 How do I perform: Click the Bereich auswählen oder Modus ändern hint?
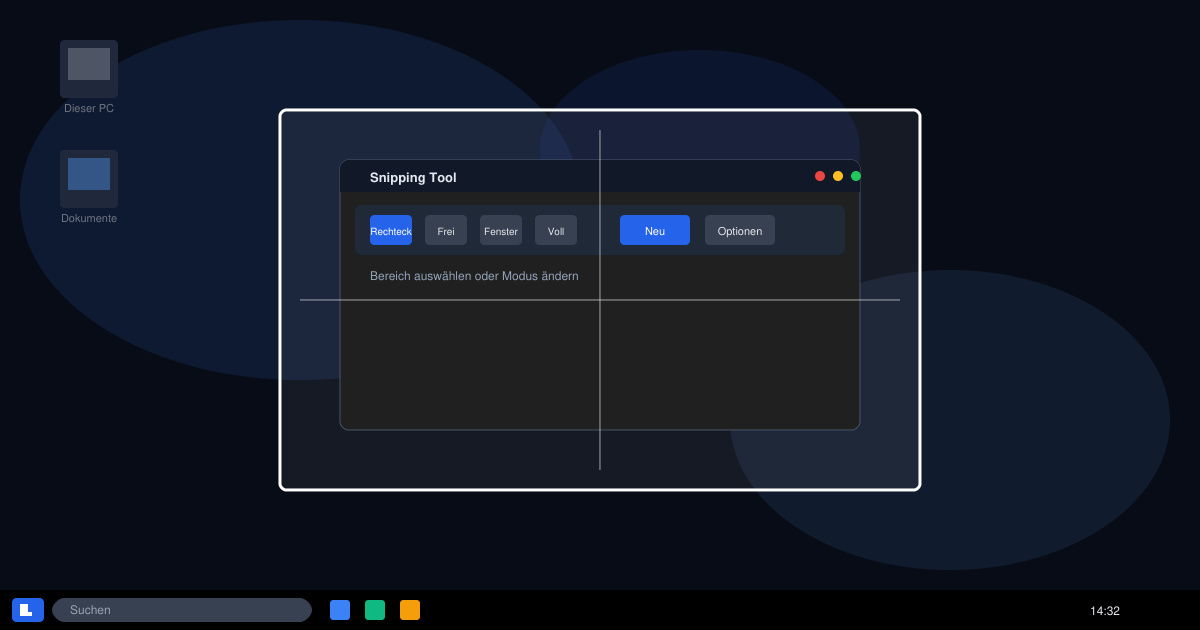(x=474, y=276)
